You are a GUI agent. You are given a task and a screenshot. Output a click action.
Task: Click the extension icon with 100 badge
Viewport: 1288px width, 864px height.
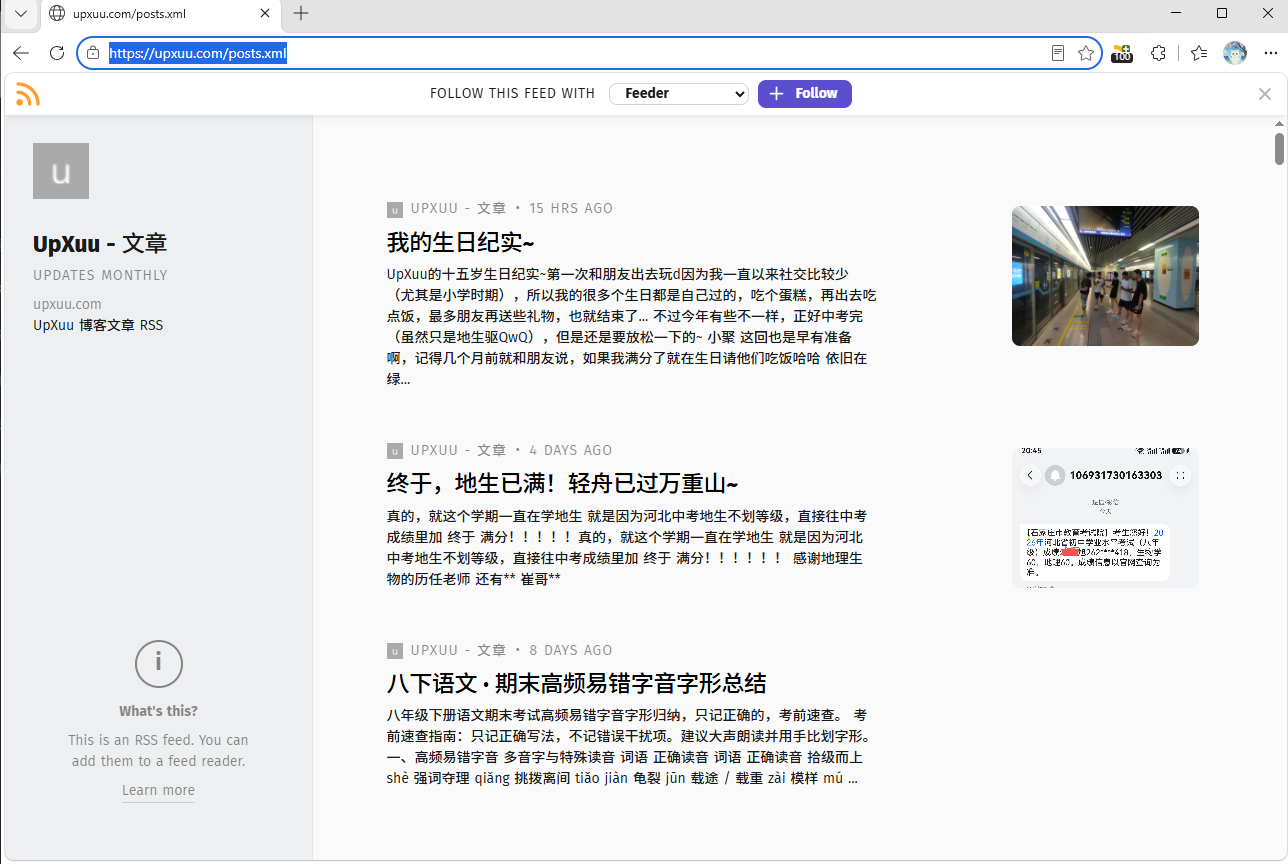(1122, 53)
